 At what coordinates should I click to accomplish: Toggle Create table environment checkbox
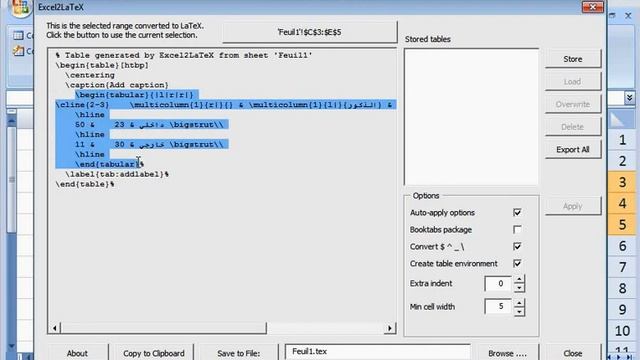pos(517,264)
